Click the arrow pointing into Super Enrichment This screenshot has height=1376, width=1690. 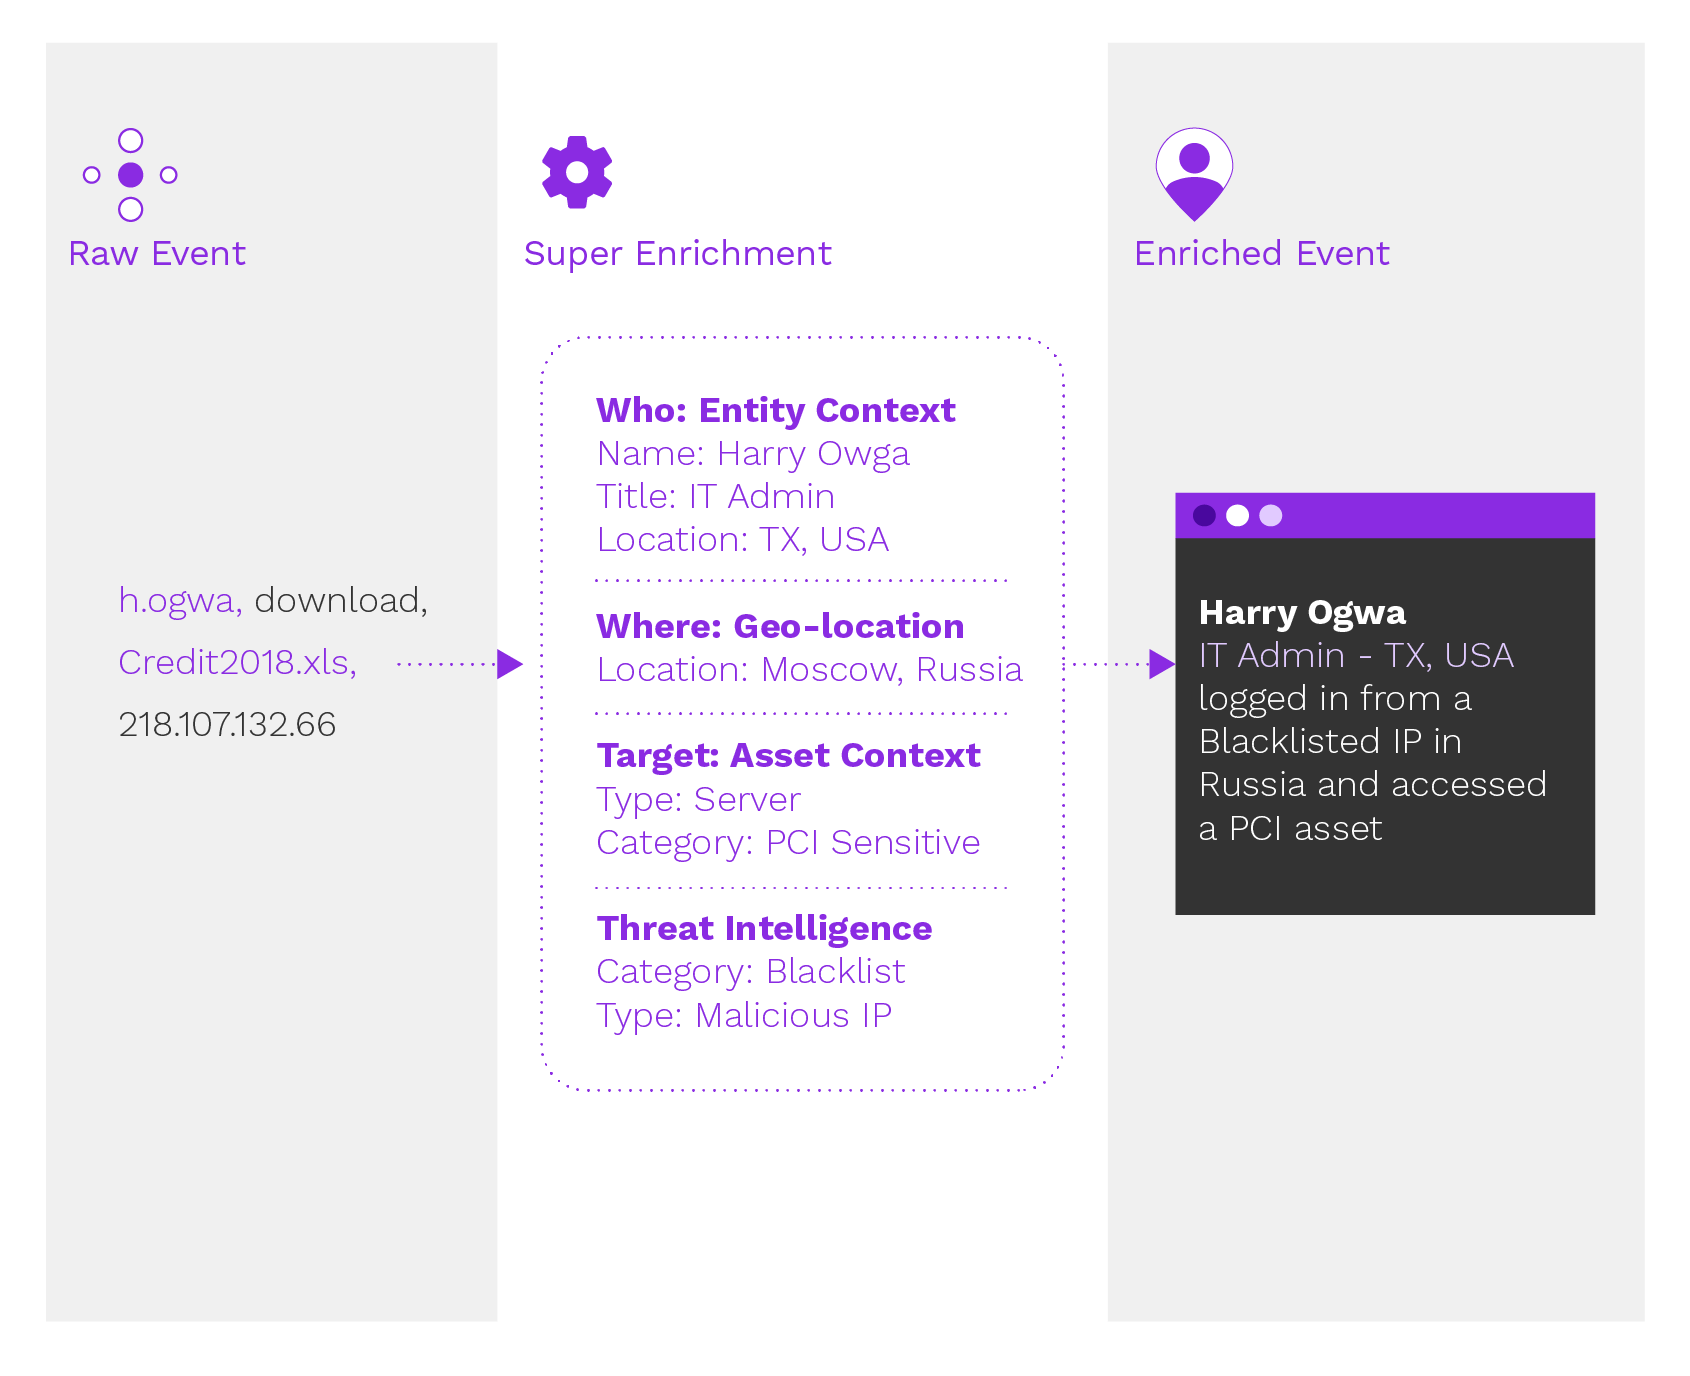click(509, 664)
